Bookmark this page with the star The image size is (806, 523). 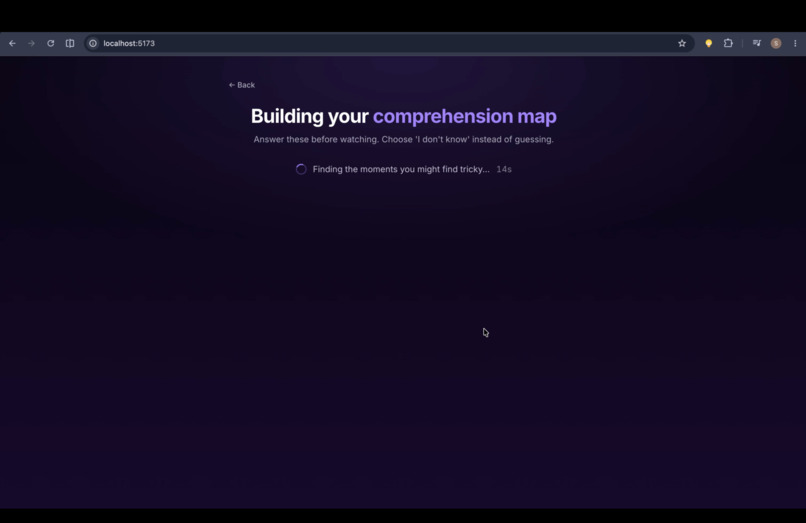[x=682, y=44]
